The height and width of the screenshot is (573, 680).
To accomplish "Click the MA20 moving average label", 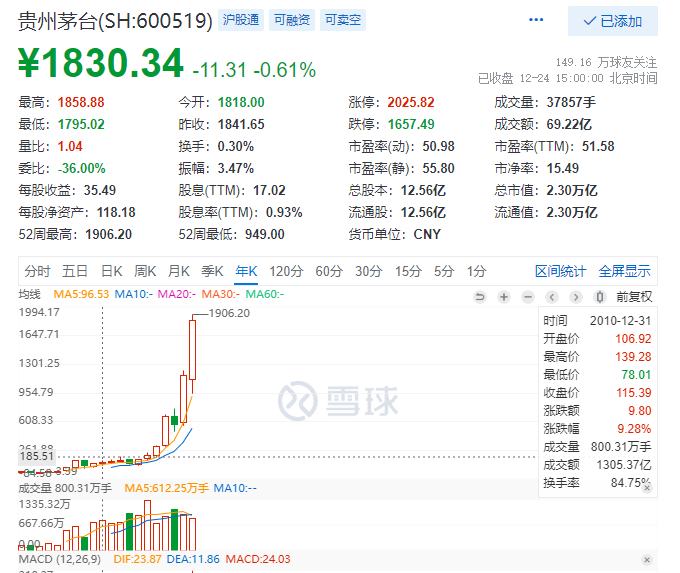I will click(x=177, y=294).
